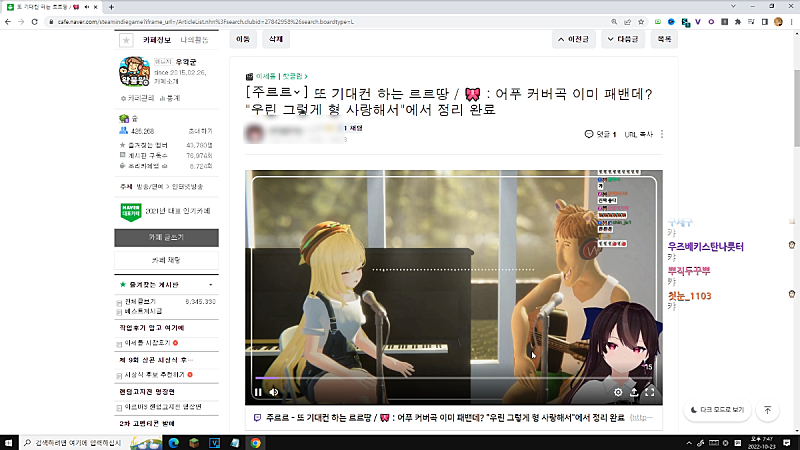Click browser back arrow
The height and width of the screenshot is (450, 800).
[x=8, y=22]
